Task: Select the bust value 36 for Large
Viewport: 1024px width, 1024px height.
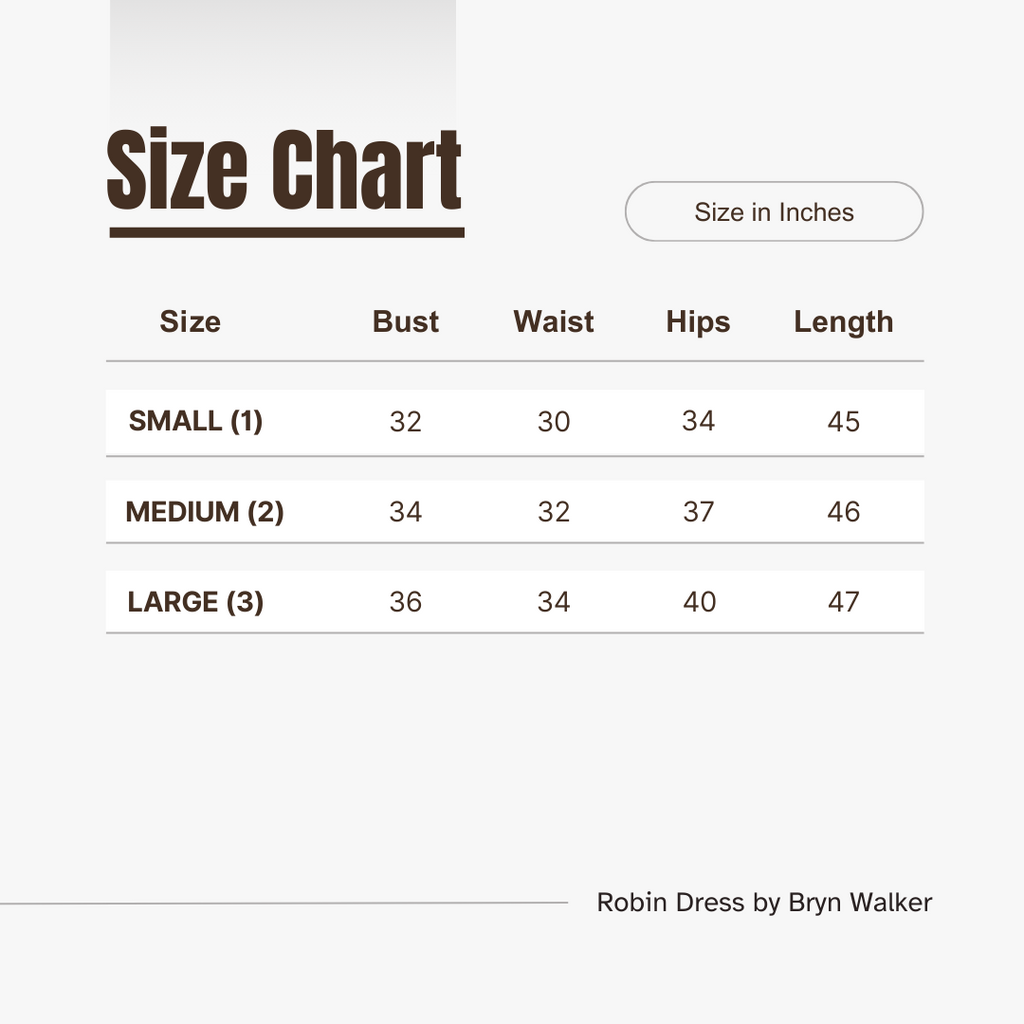Action: click(406, 602)
